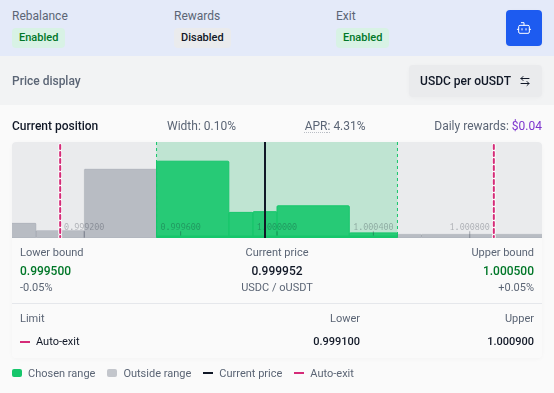The width and height of the screenshot is (554, 393).
Task: Click the right pink auto-exit marker line
Action: 494,190
